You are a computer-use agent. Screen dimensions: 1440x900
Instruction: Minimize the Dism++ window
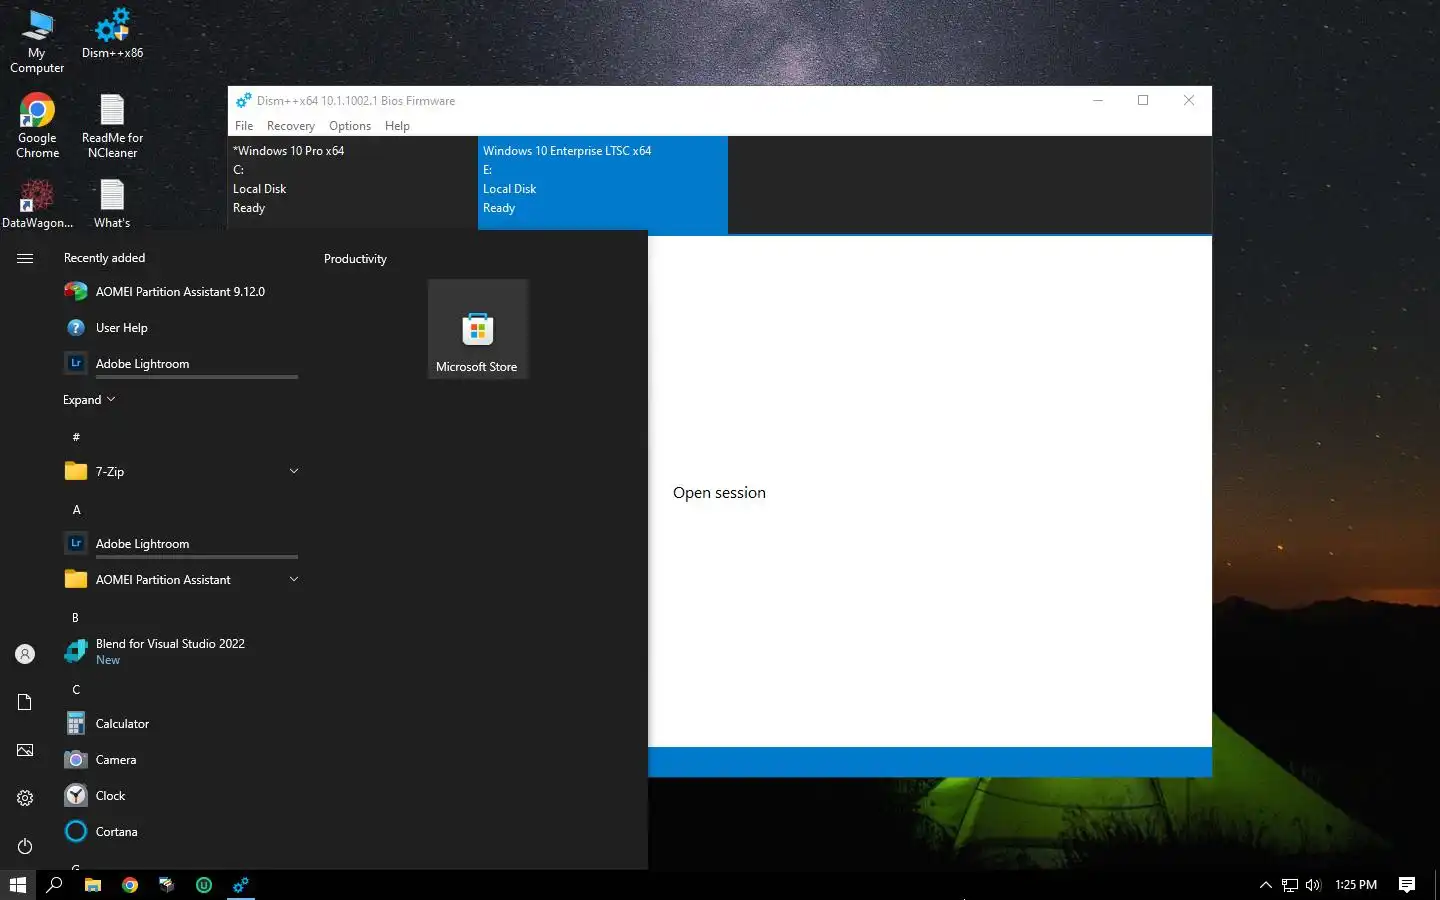tap(1098, 100)
